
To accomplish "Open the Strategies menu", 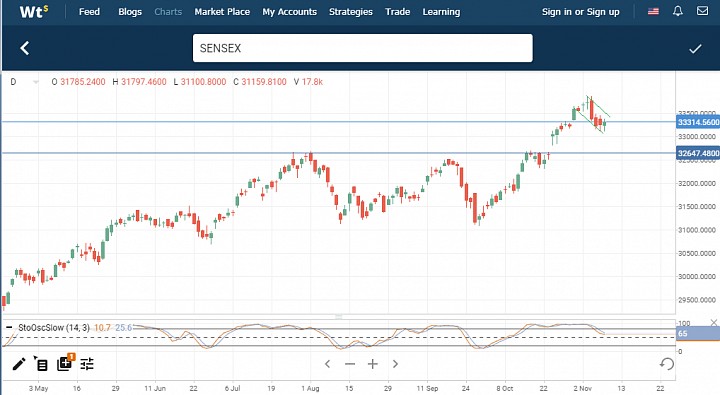I will 351,12.
